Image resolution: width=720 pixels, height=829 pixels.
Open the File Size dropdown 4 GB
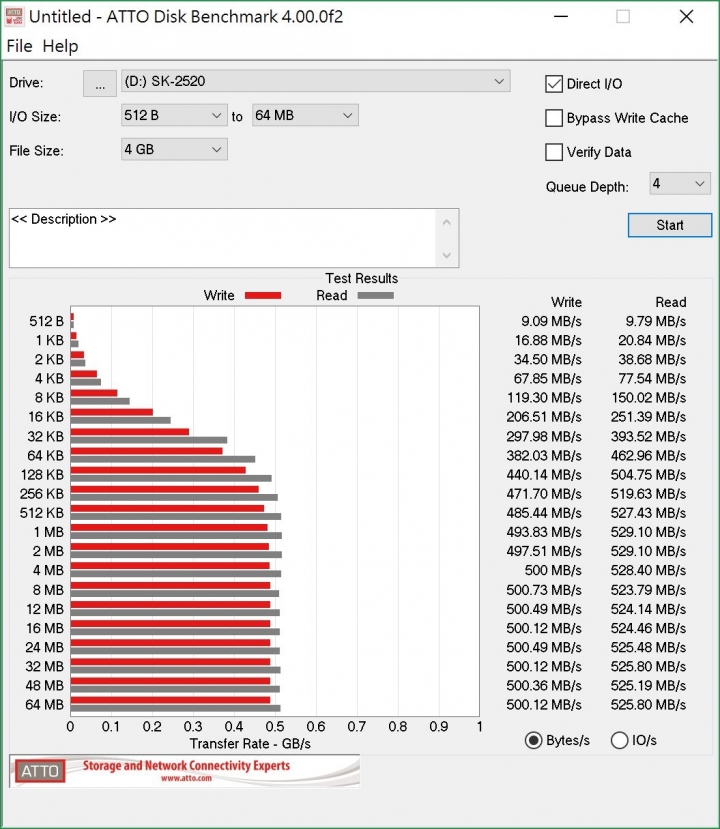click(x=174, y=150)
